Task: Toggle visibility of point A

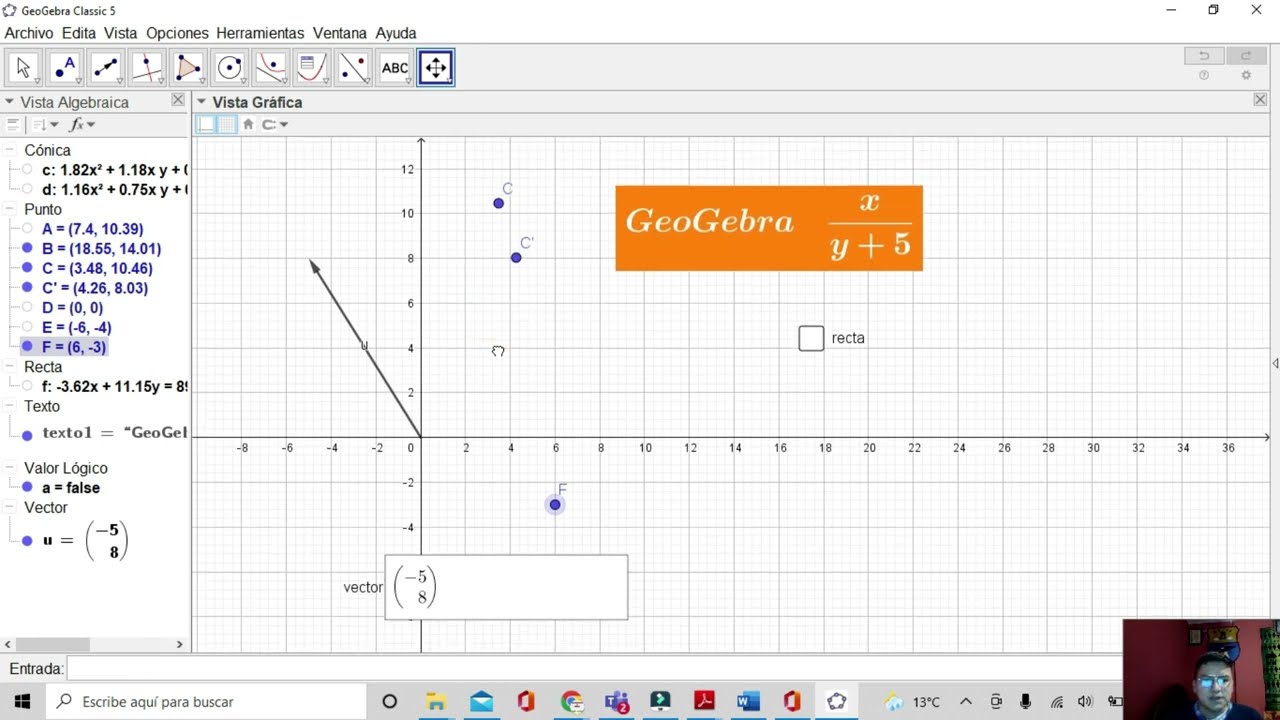Action: pos(28,229)
